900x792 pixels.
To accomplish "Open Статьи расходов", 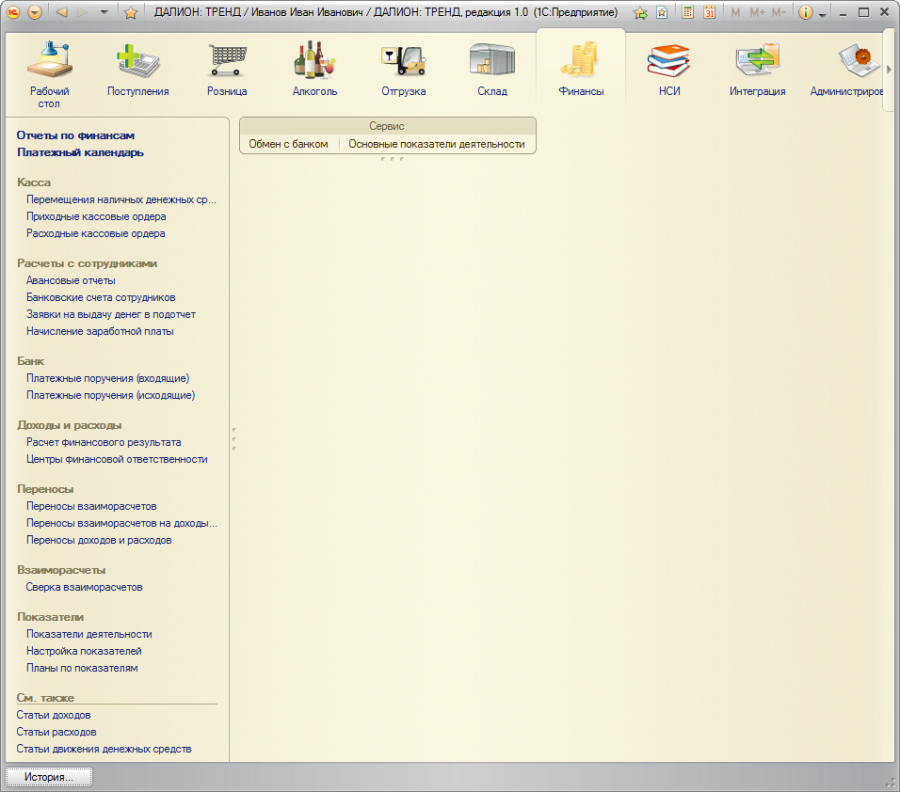I will point(56,732).
